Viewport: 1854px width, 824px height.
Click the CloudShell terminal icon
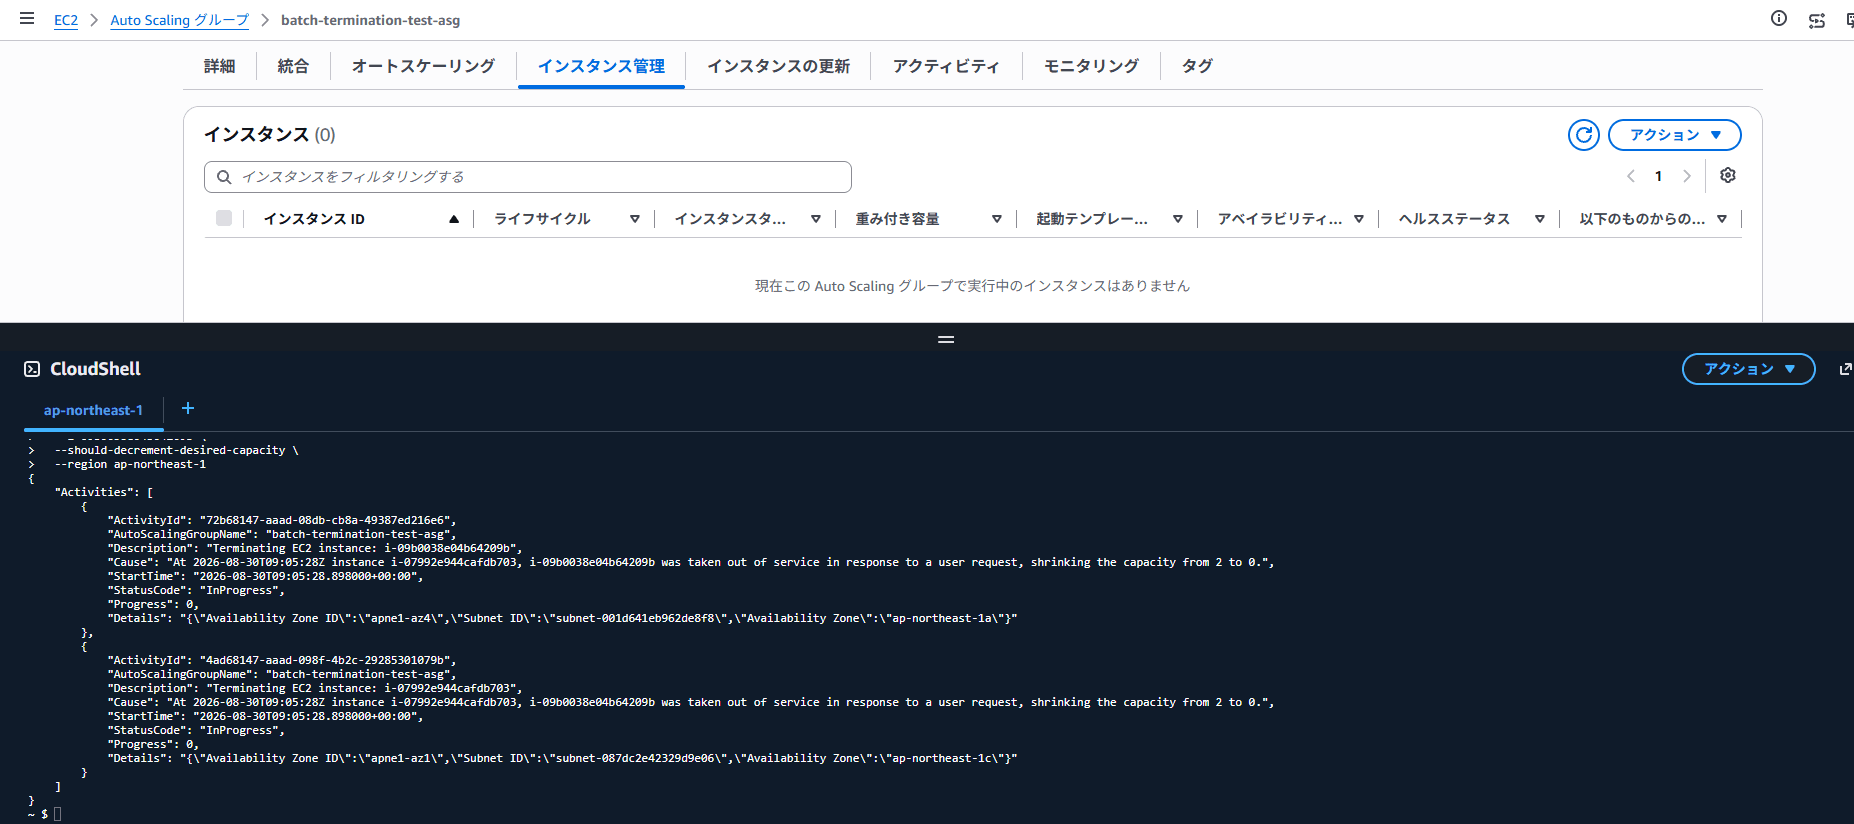click(x=32, y=369)
